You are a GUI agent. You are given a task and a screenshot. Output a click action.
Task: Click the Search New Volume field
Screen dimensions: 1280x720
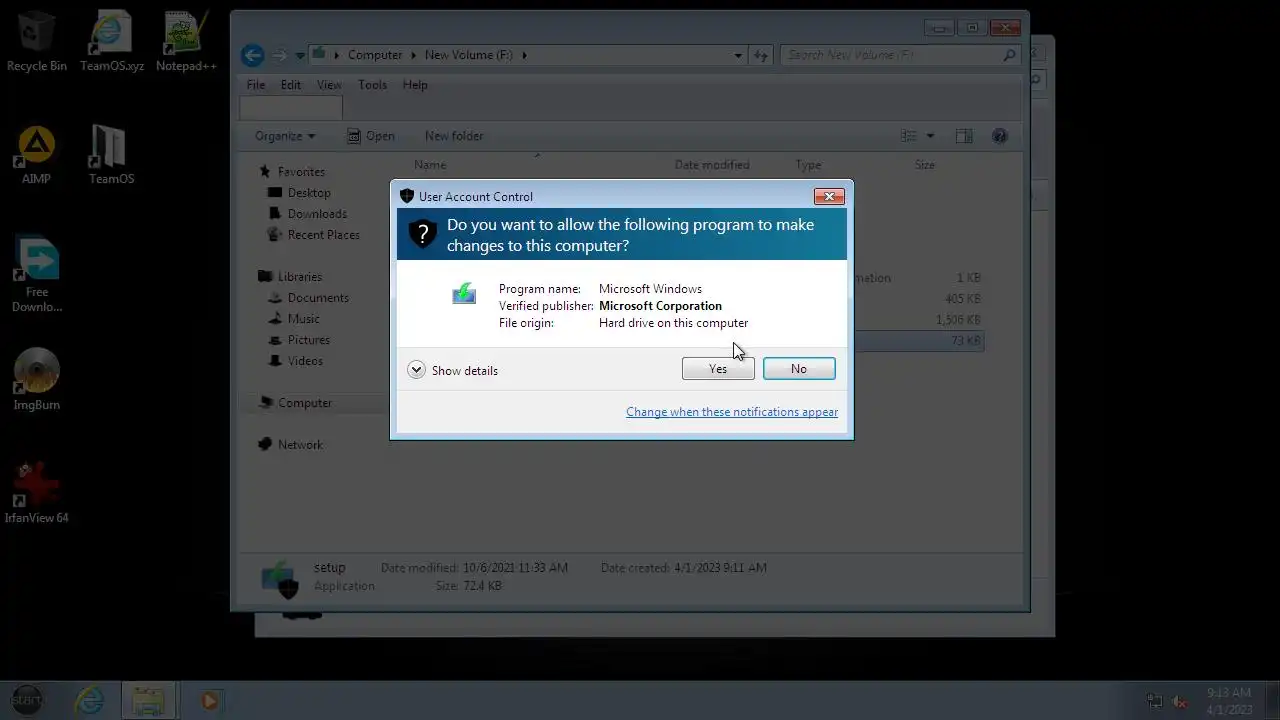click(900, 55)
